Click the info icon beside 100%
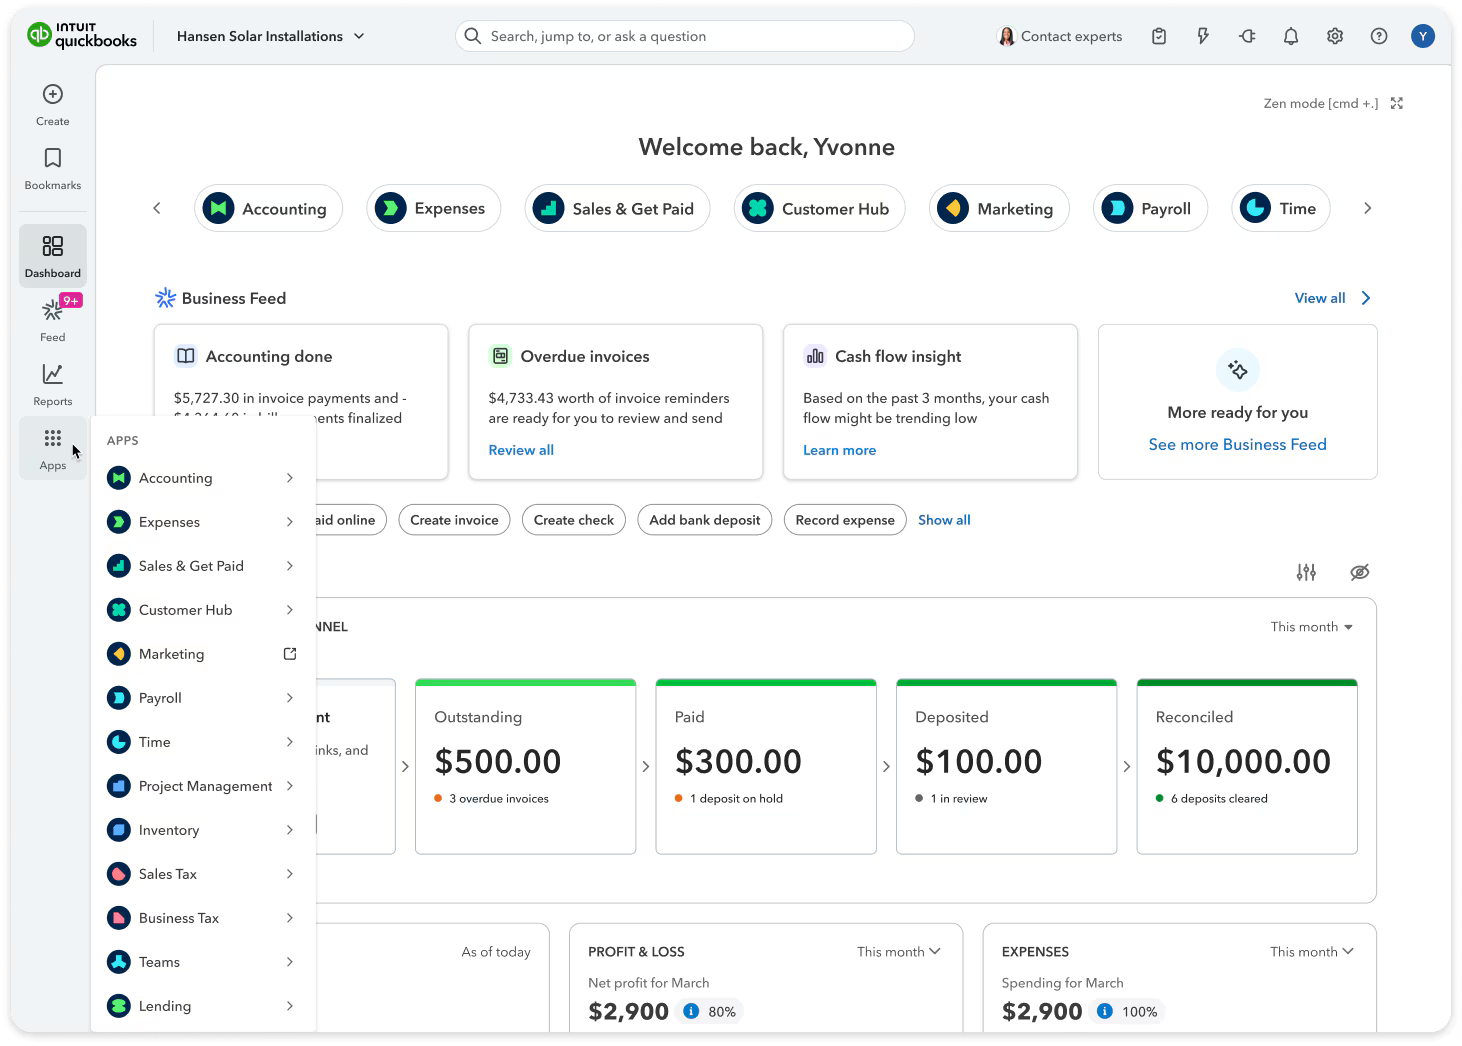Image resolution: width=1462 pixels, height=1046 pixels. point(1105,1011)
